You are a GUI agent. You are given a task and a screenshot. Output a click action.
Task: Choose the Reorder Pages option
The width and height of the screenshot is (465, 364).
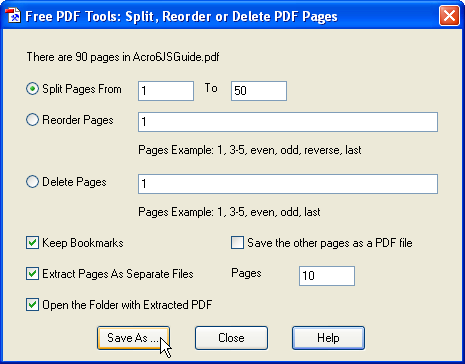pyautogui.click(x=32, y=120)
